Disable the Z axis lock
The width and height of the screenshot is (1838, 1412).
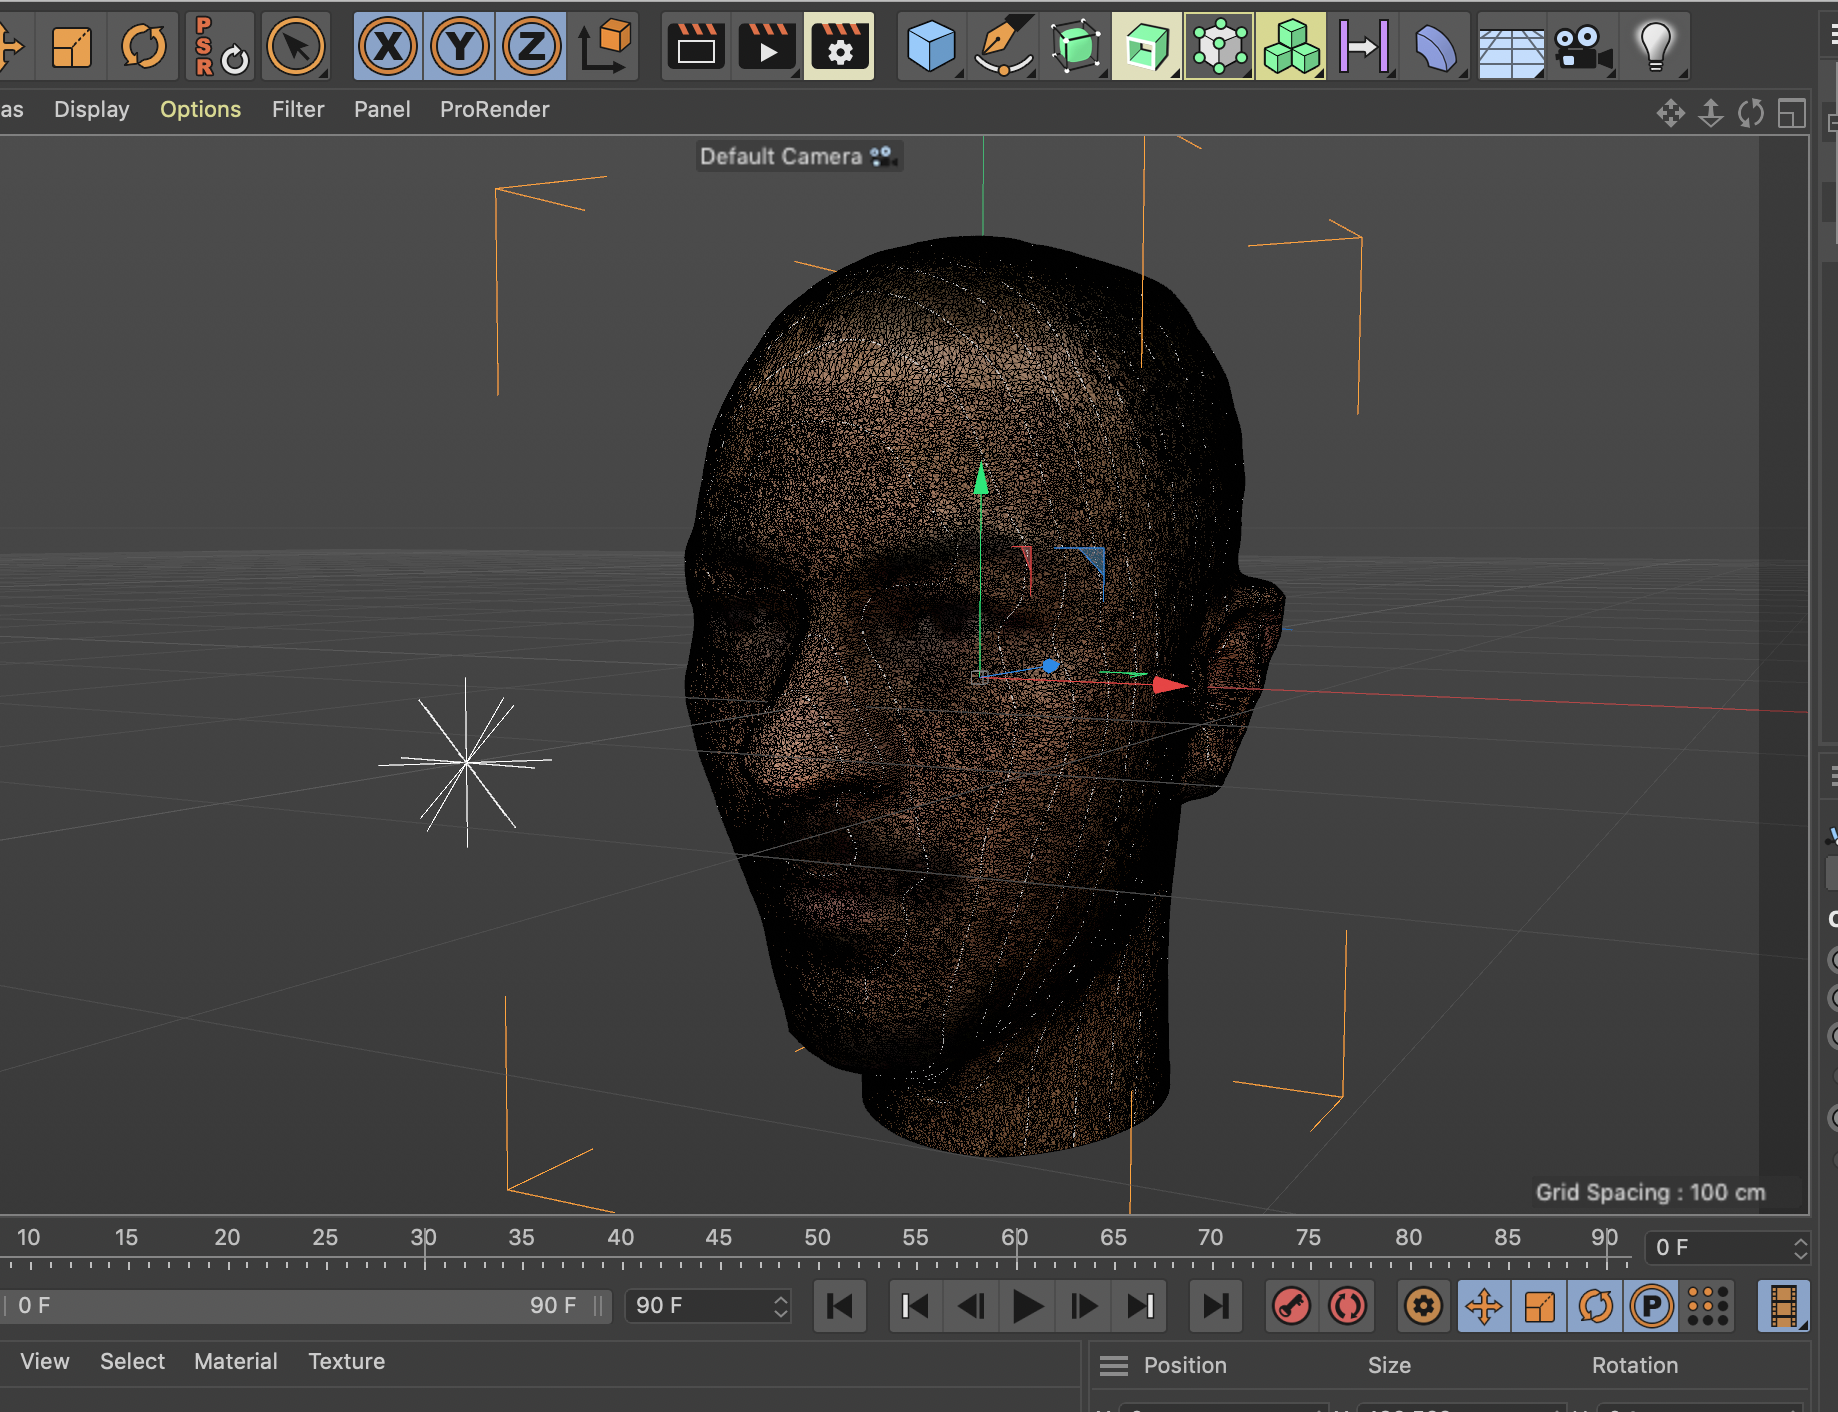(x=531, y=46)
